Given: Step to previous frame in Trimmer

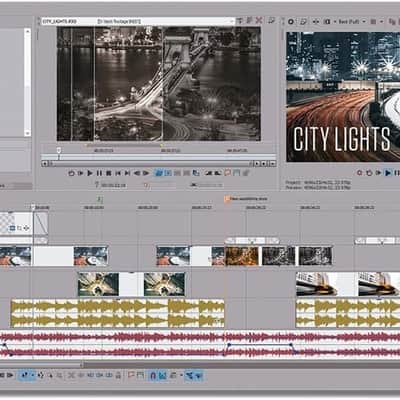Looking at the screenshot, I should coord(137,173).
